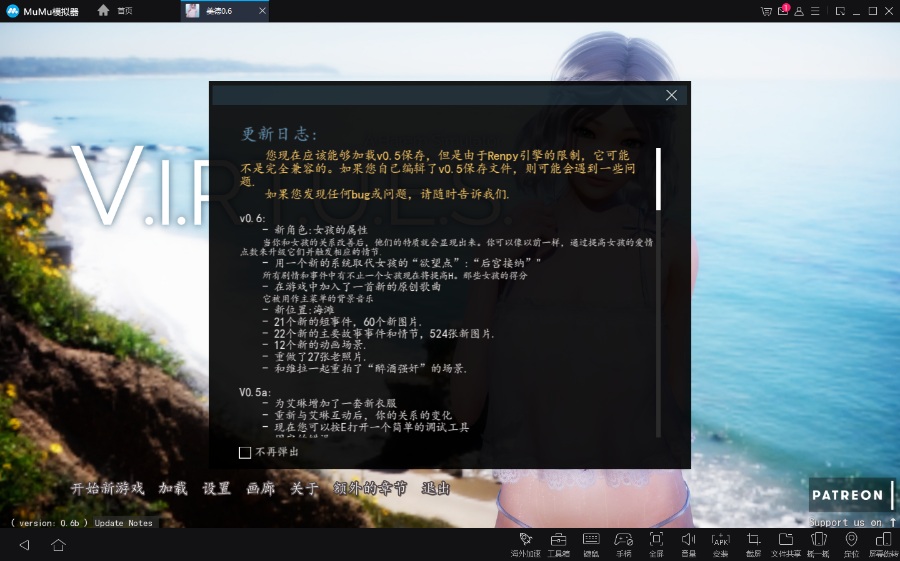
Task: Open the 加载 load menu
Action: [x=173, y=489]
